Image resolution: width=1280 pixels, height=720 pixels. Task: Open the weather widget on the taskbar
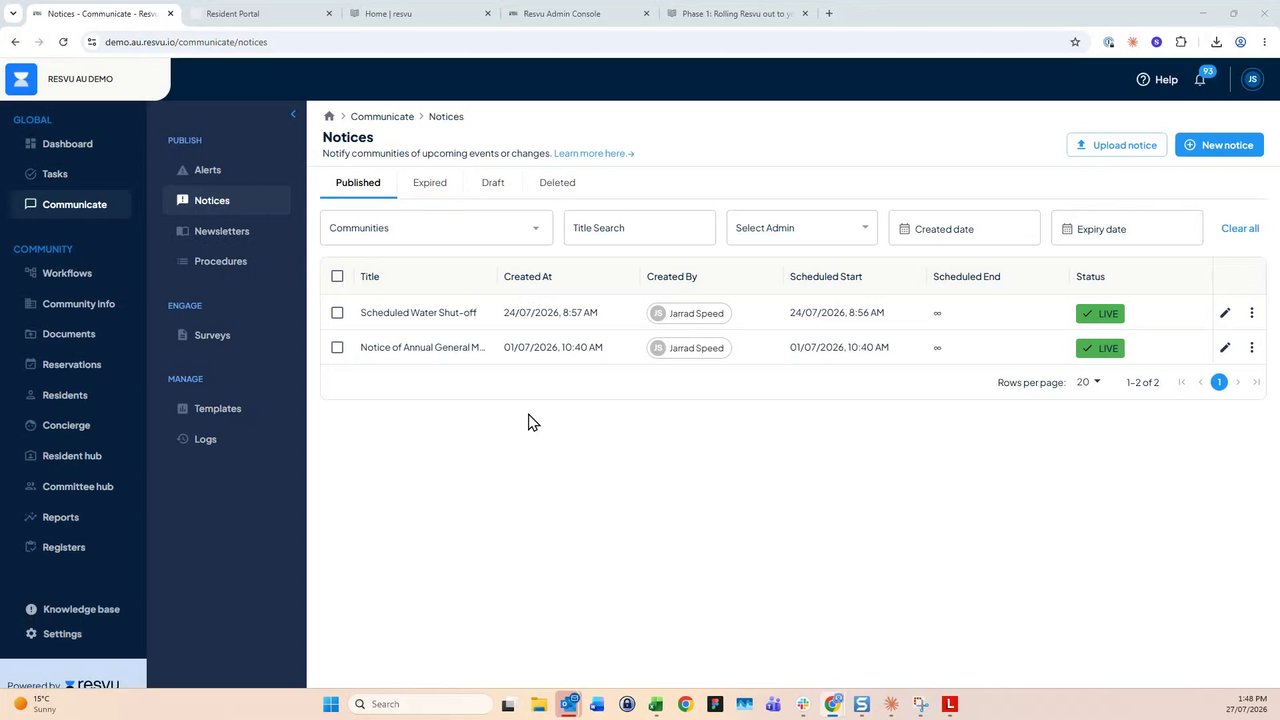pos(35,704)
